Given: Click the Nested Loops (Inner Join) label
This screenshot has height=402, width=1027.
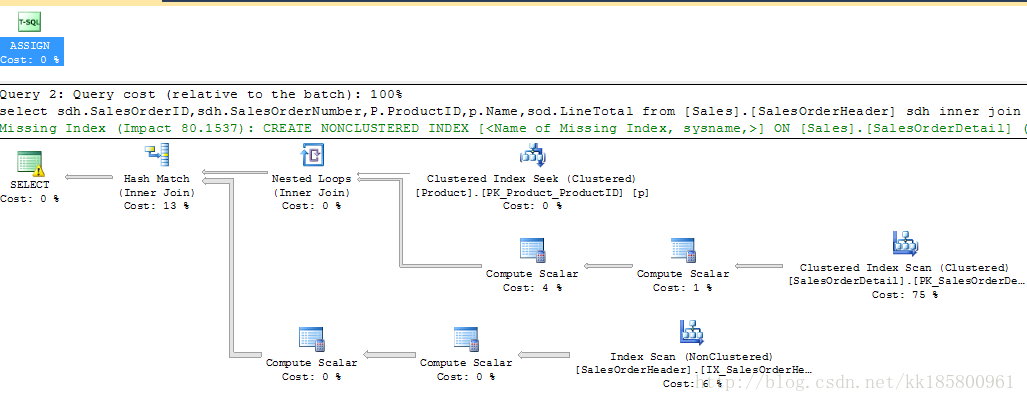Looking at the screenshot, I should coord(312,185).
